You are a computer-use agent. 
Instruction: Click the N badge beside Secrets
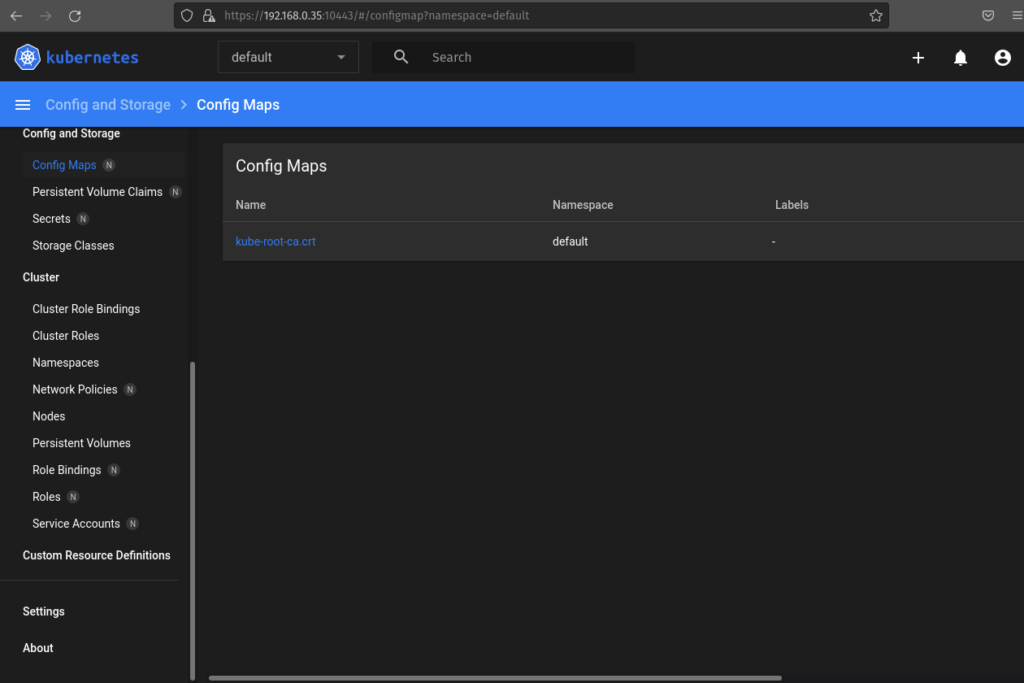(x=82, y=219)
